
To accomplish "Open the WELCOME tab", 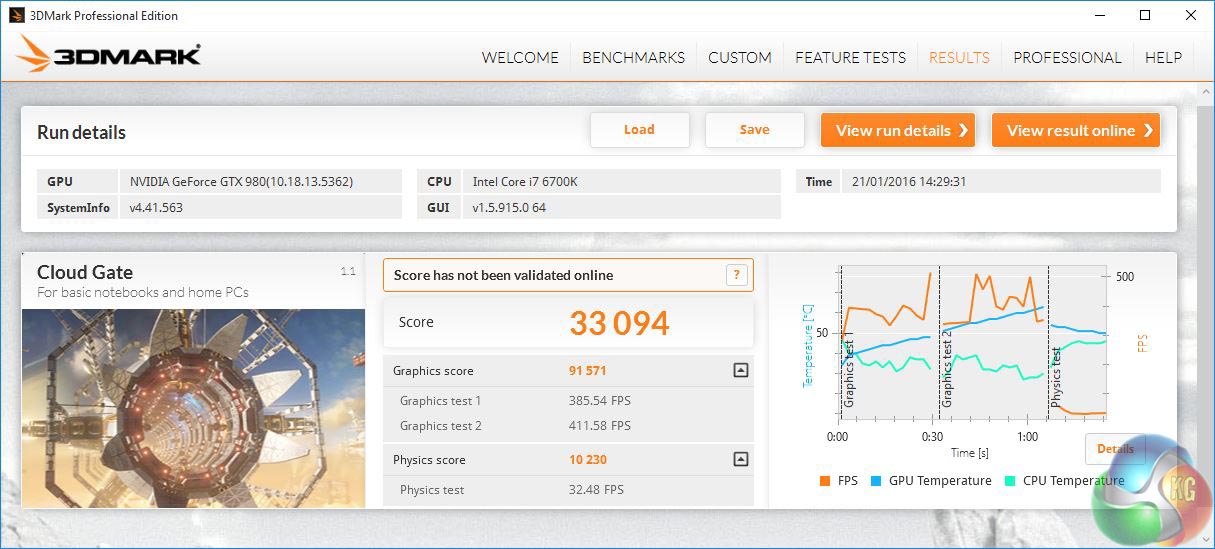I will tap(520, 58).
